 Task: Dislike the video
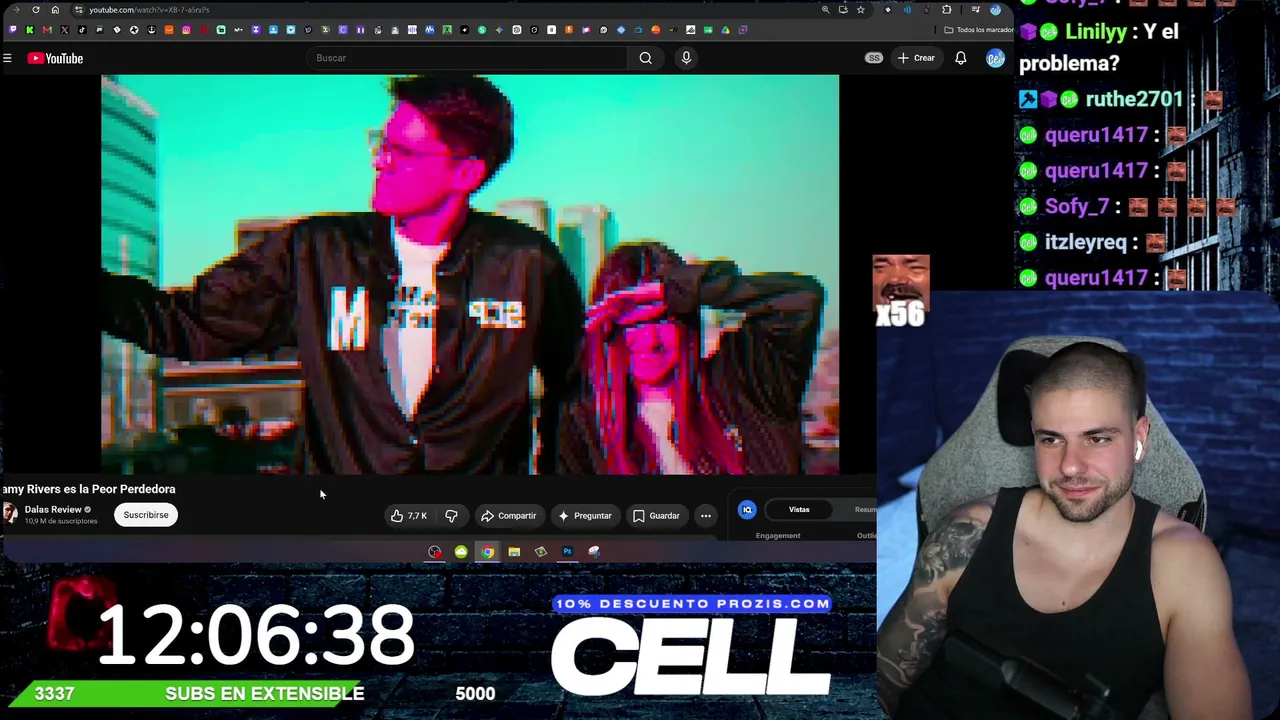pyautogui.click(x=451, y=516)
